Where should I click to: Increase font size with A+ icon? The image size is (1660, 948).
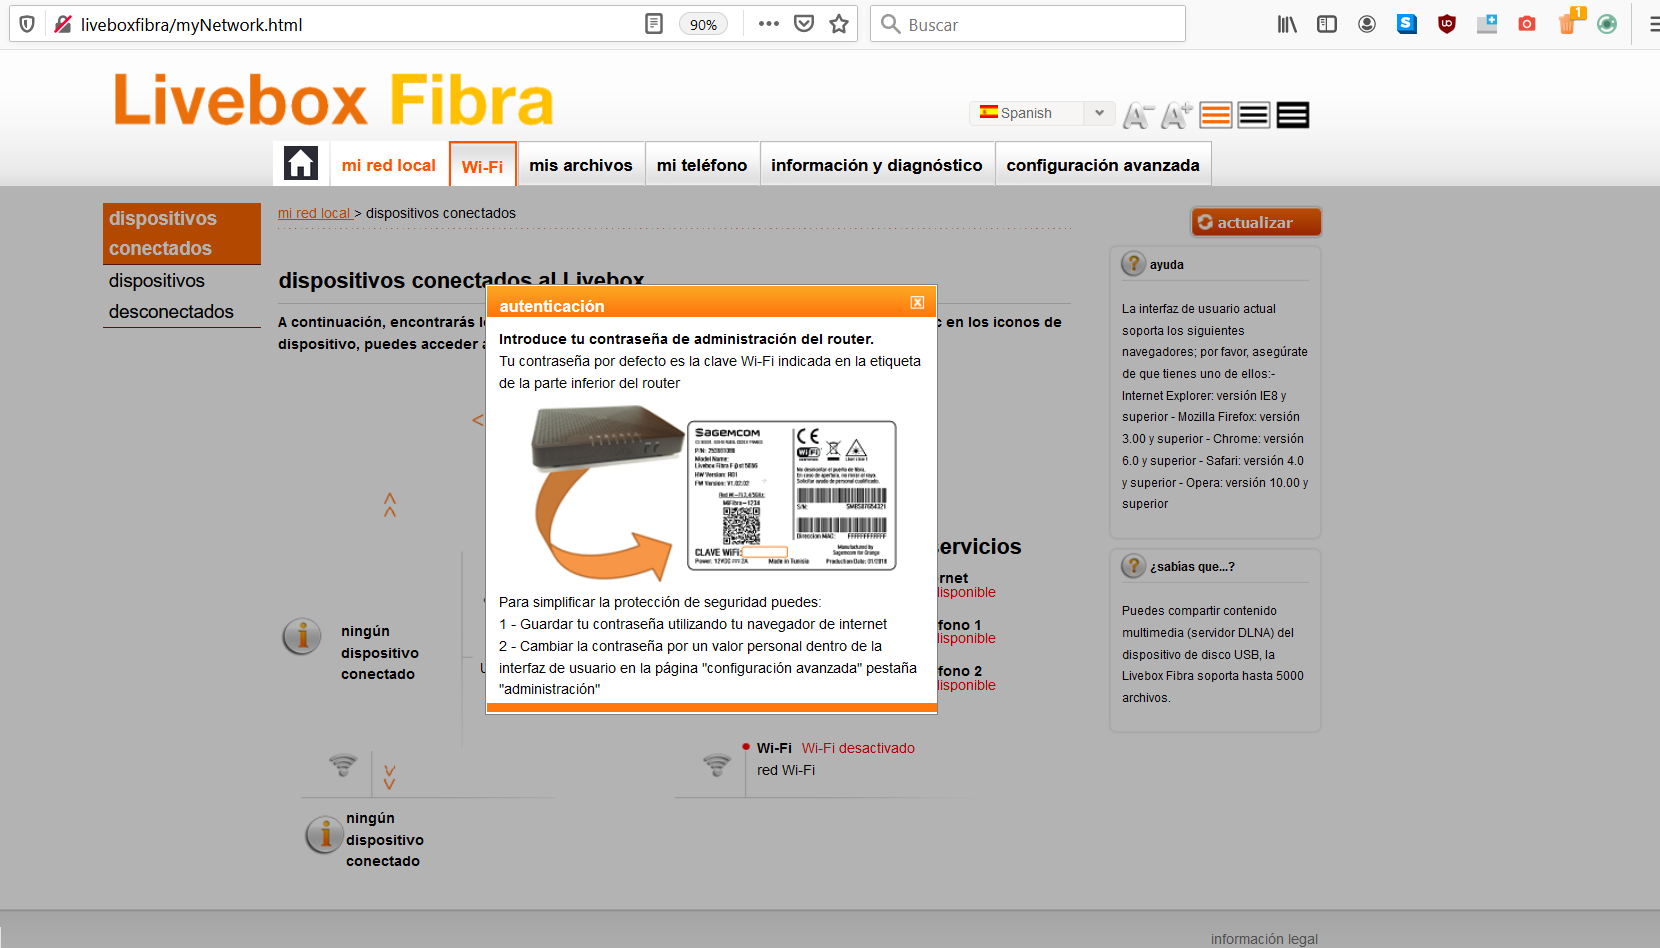[x=1177, y=116]
